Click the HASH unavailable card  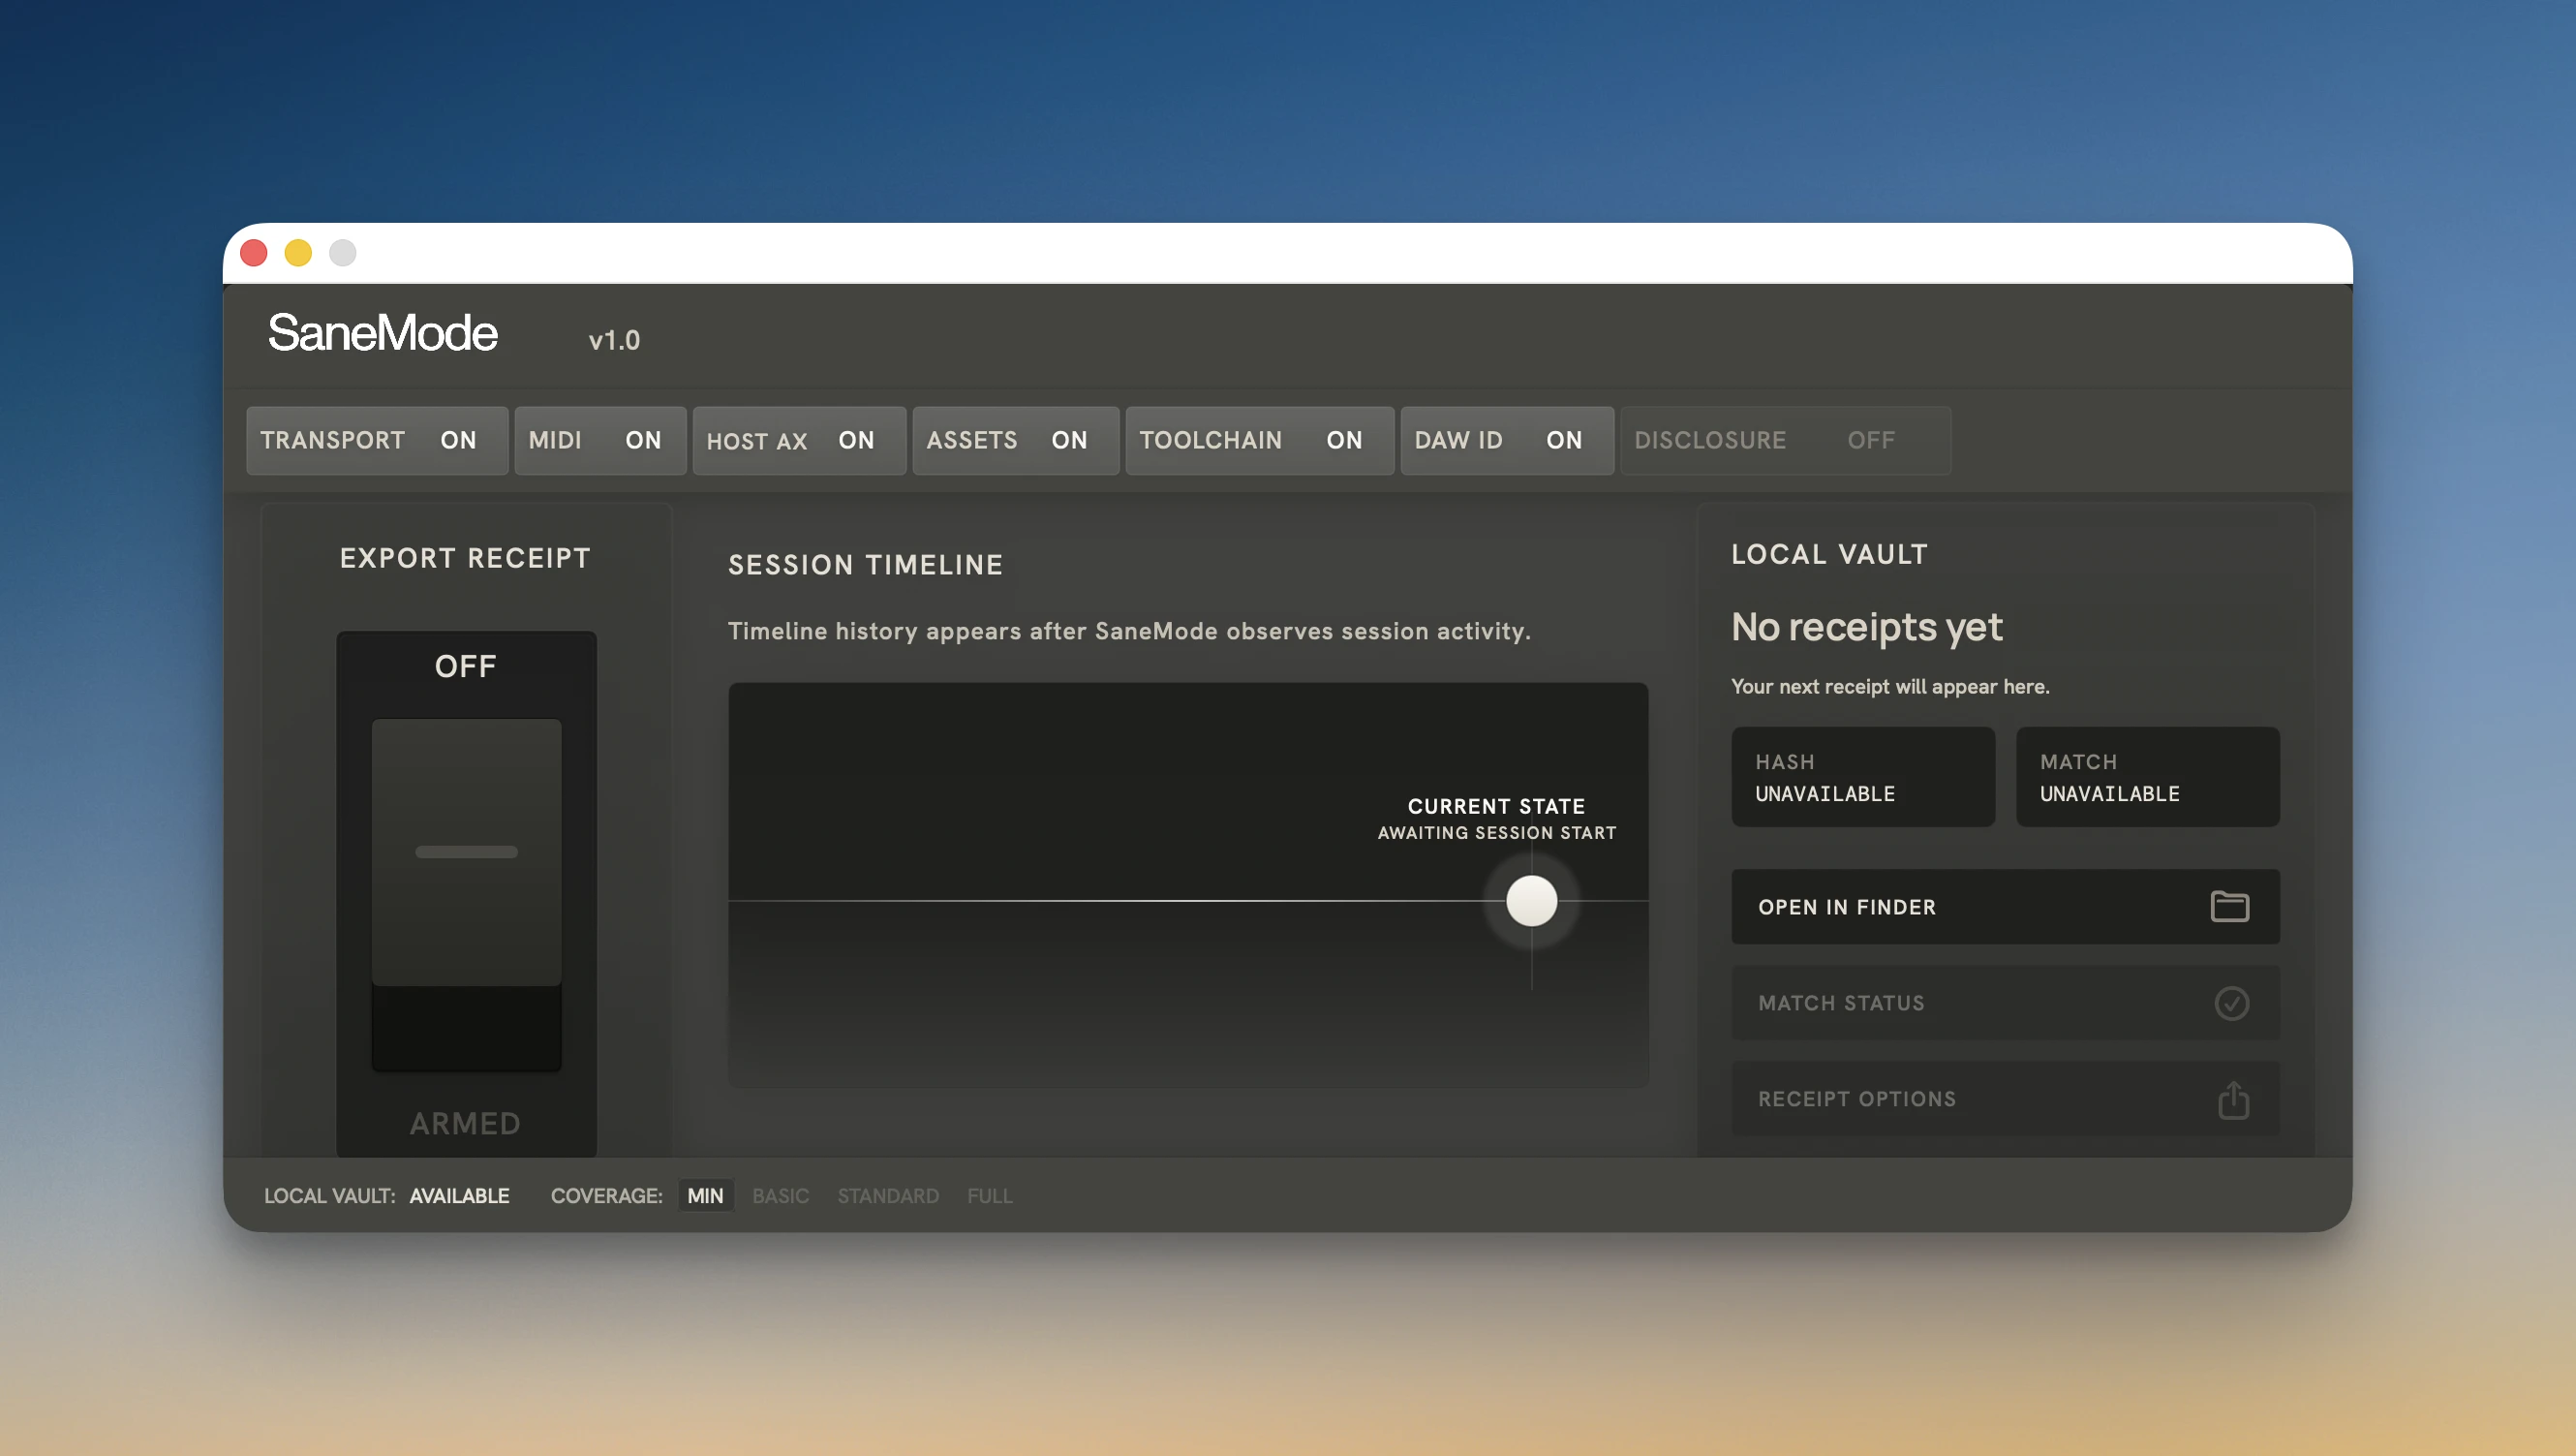pos(1862,777)
